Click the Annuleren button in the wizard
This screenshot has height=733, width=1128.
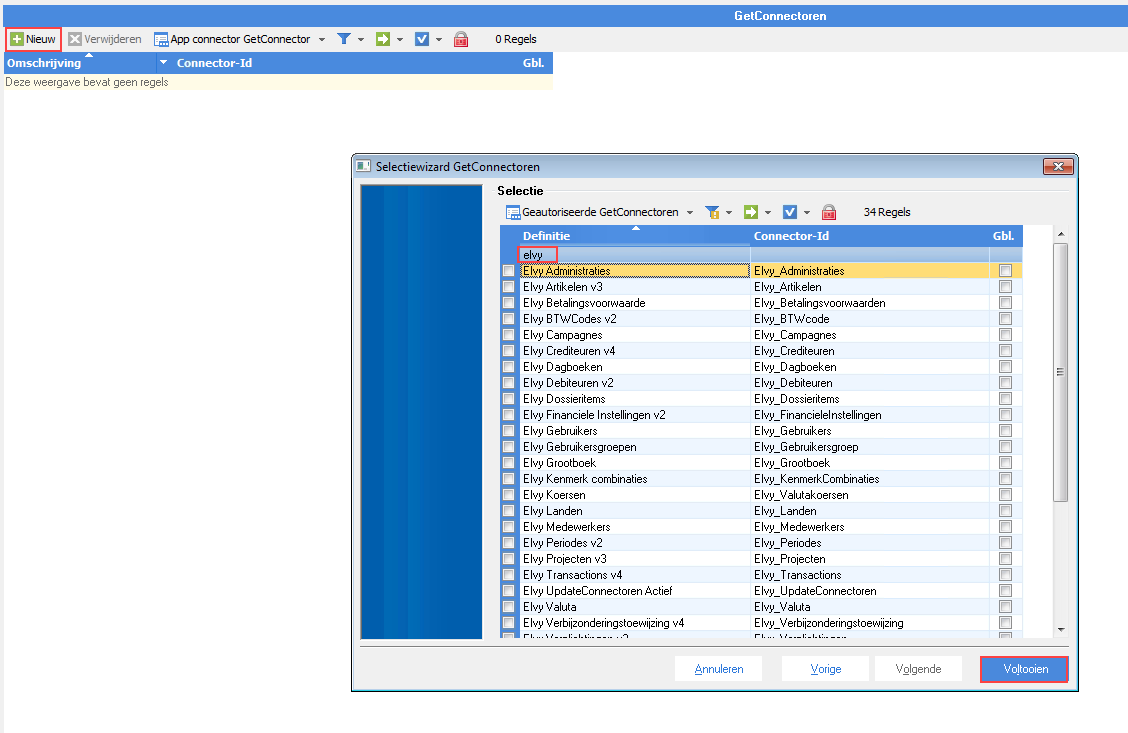coord(719,669)
